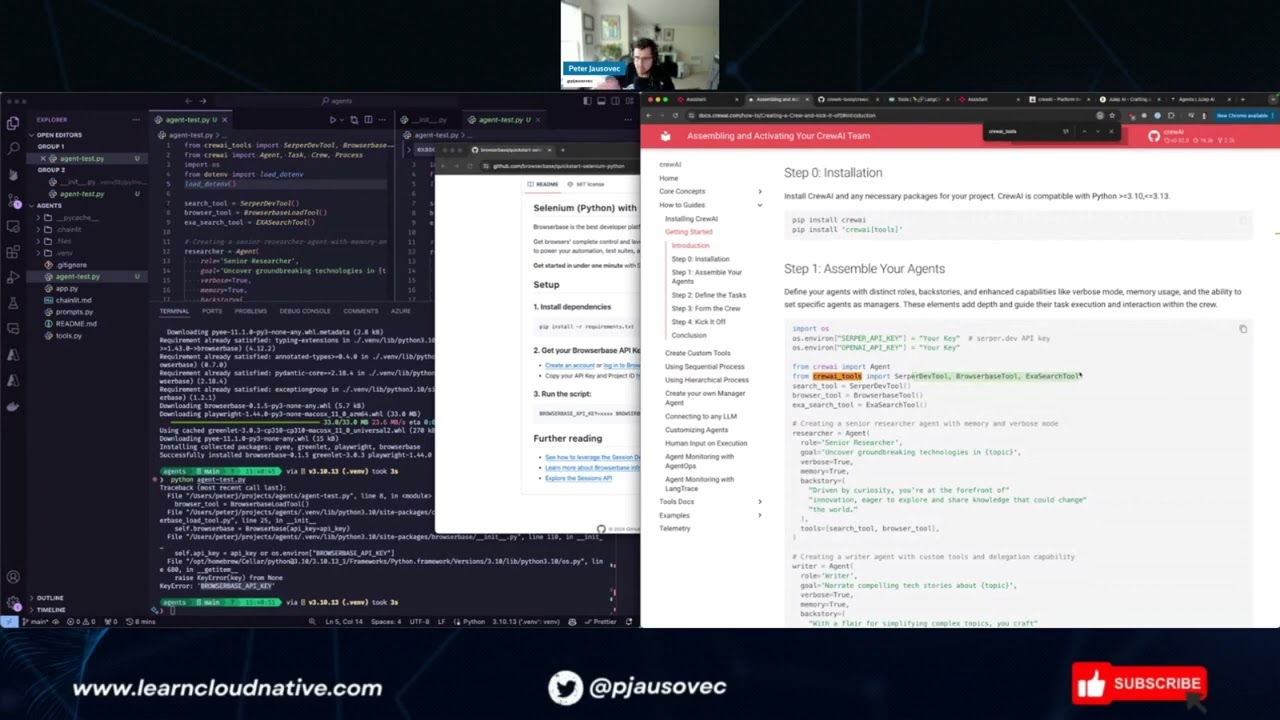Click the remote window icon in status bar
Viewport: 1280px width, 720px height.
click(x=7, y=622)
